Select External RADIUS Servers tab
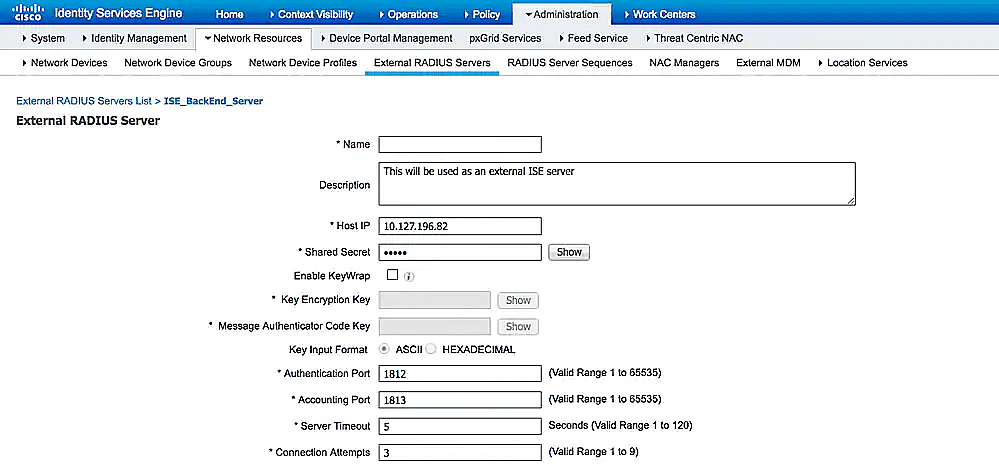The image size is (999, 466). [x=432, y=62]
